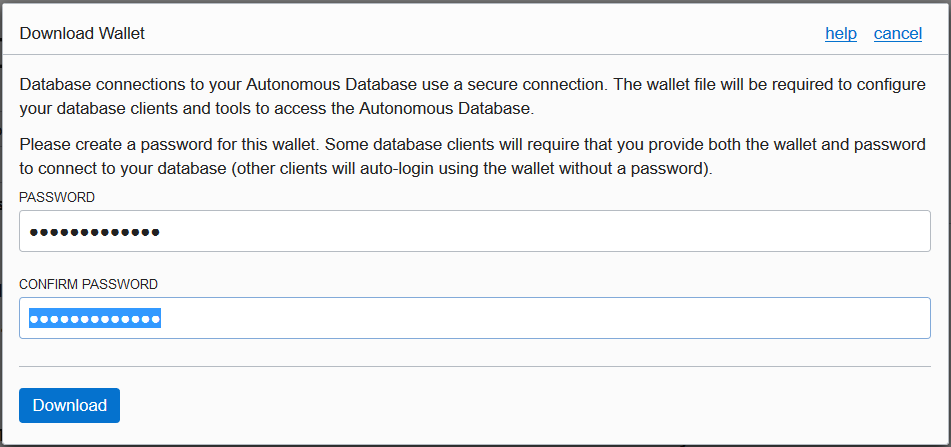Click the divider line below the dialog title
951x447 pixels.
tap(475, 54)
